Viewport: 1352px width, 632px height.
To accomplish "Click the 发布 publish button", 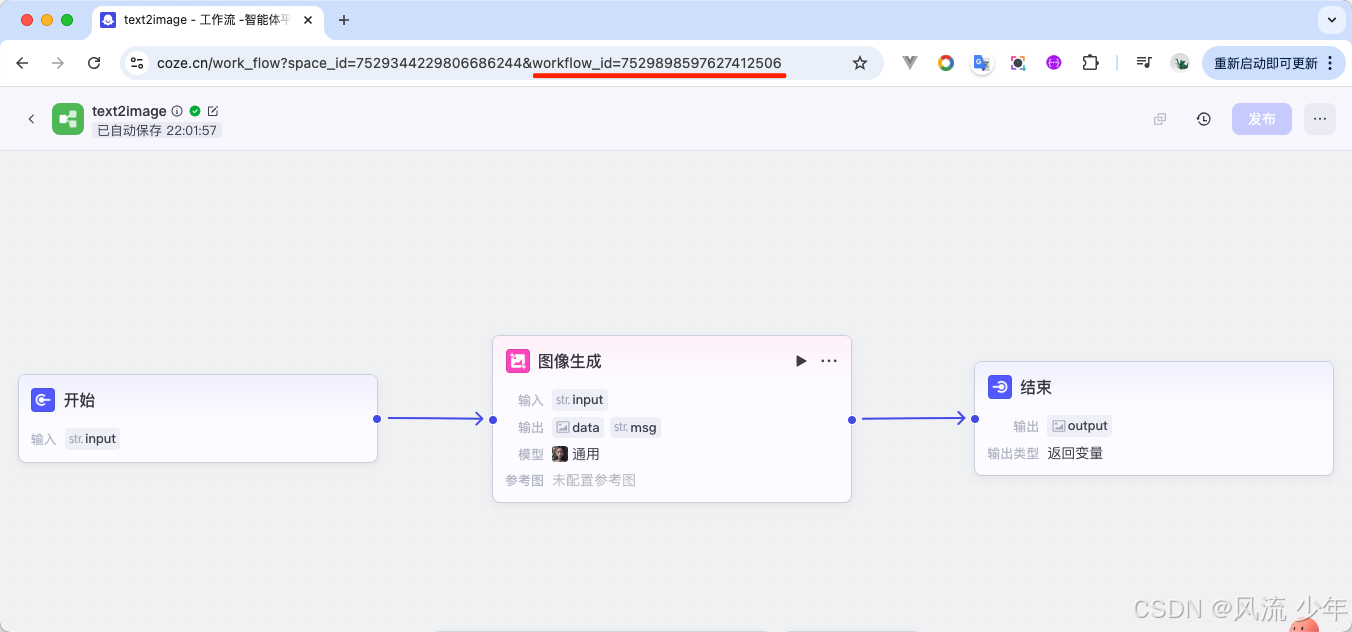I will click(x=1262, y=119).
